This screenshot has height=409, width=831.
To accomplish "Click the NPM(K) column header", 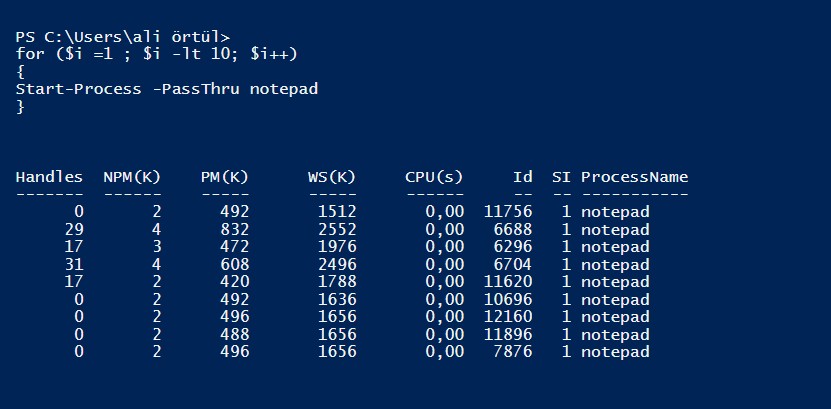I will 132,177.
